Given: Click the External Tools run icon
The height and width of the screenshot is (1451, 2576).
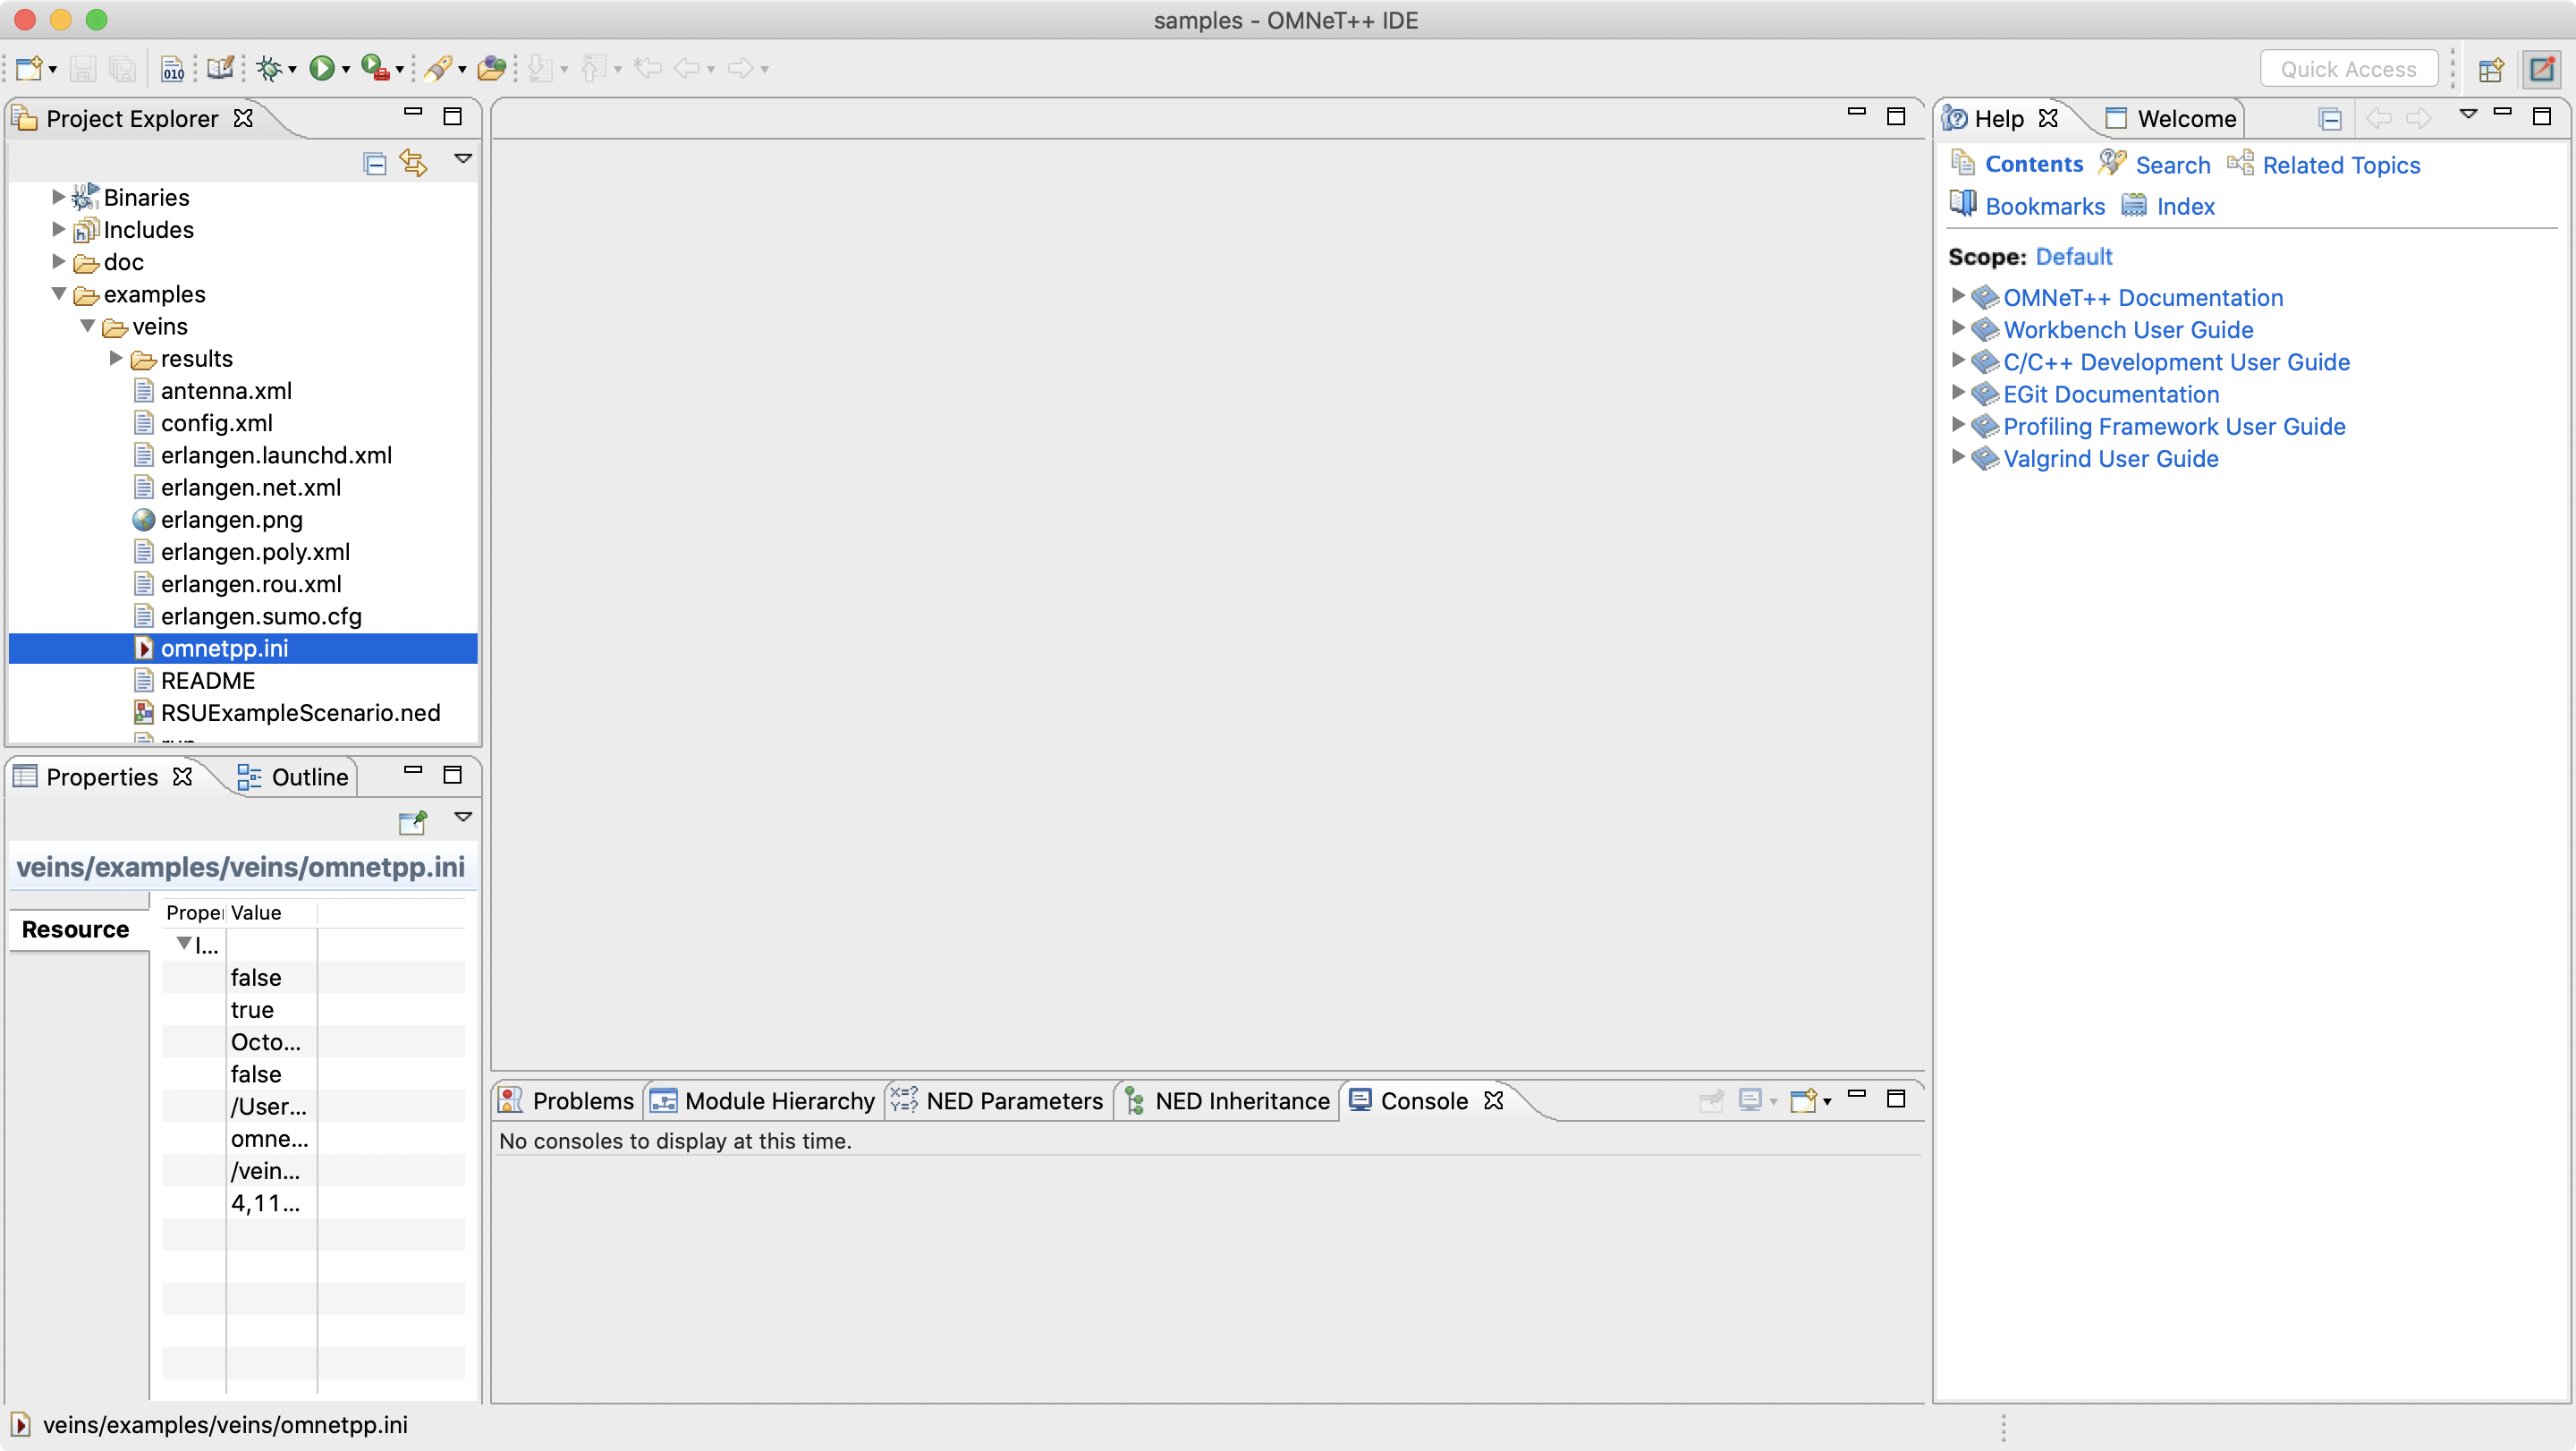Looking at the screenshot, I should pyautogui.click(x=374, y=68).
